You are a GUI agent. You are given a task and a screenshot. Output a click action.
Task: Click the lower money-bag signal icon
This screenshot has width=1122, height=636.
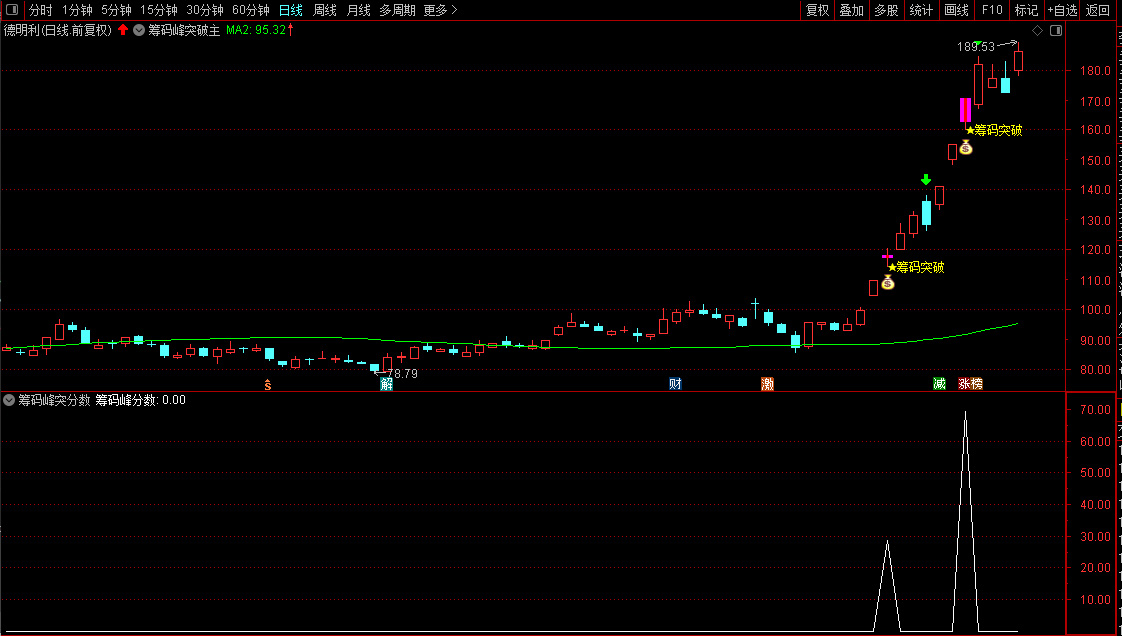coord(887,283)
